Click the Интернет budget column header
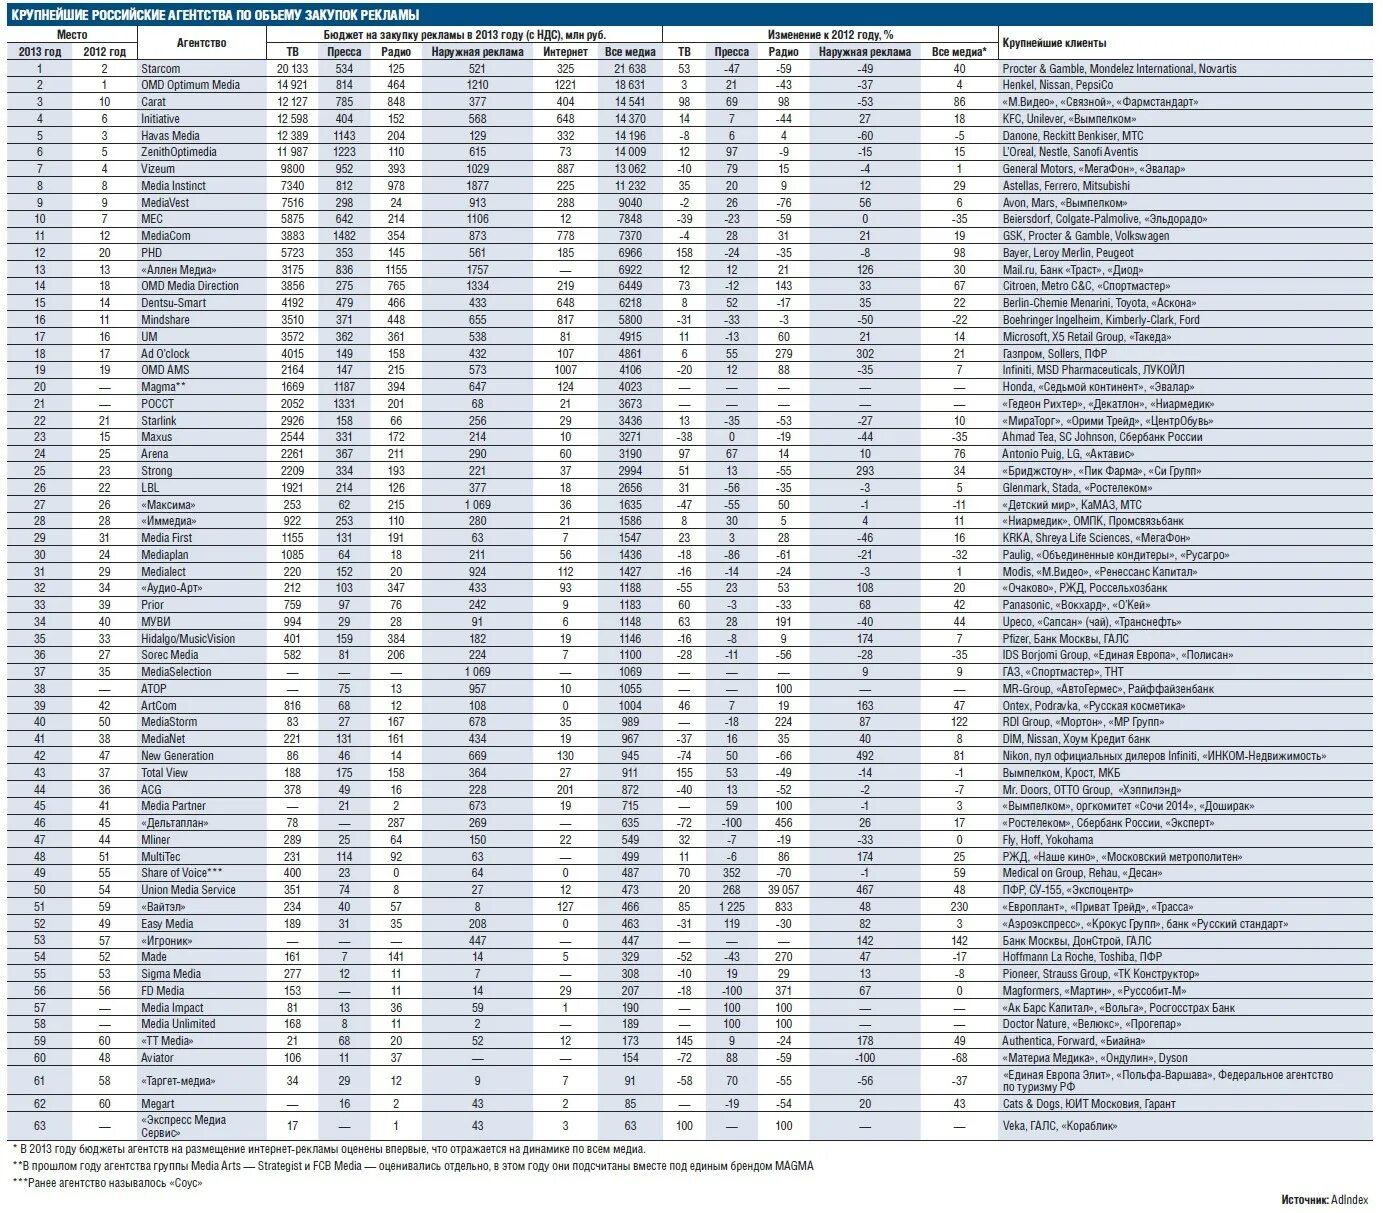This screenshot has width=1383, height=1213. point(565,52)
